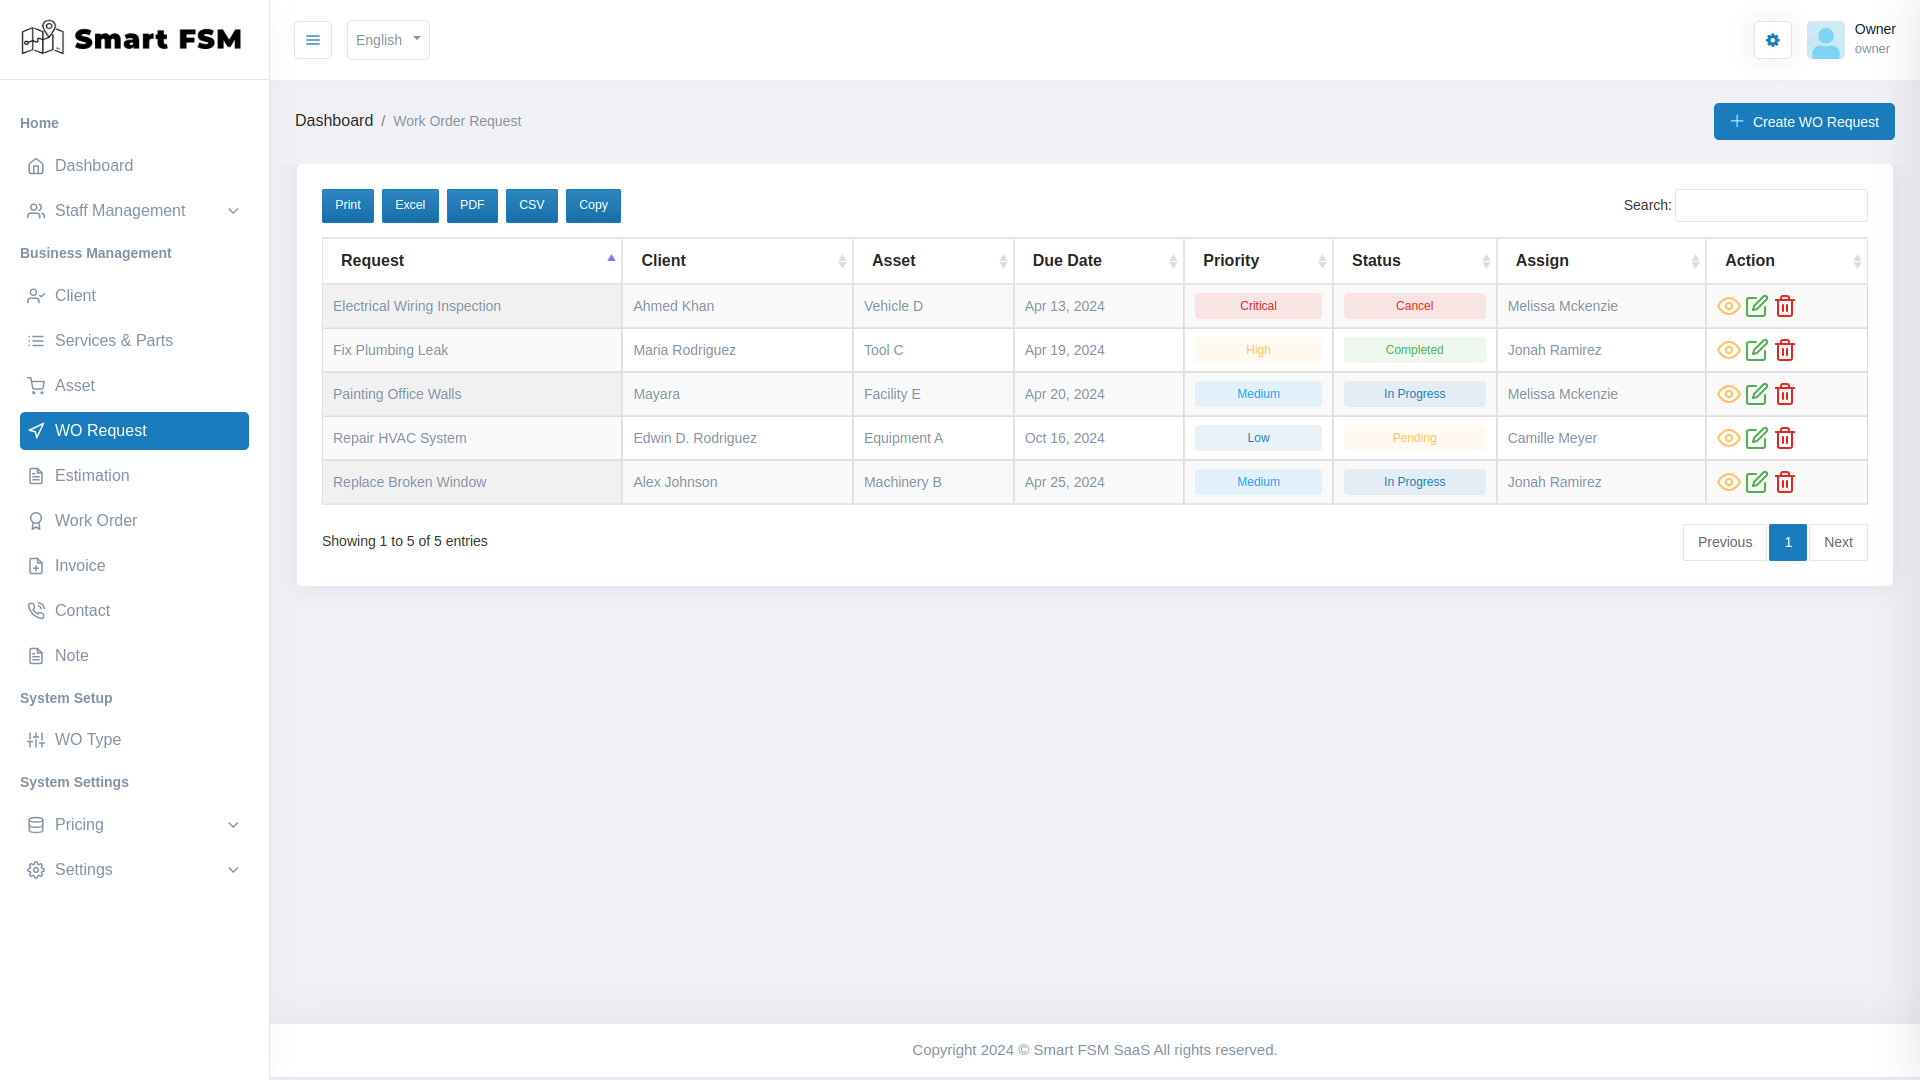View the Electrical Wiring Inspection request details
The image size is (1920, 1080).
(1728, 306)
